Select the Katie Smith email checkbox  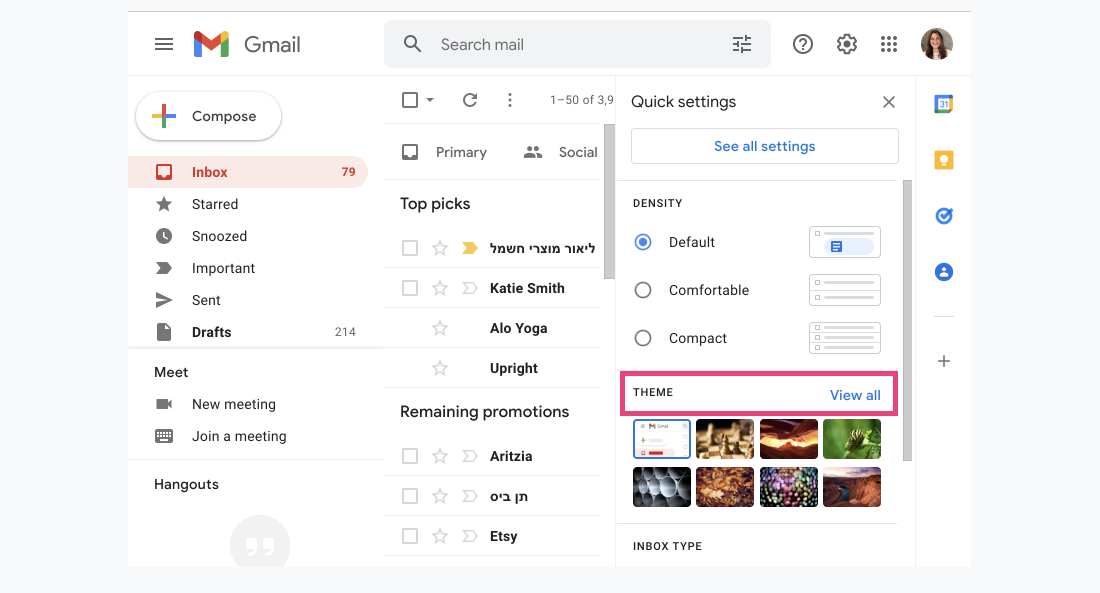tap(410, 288)
